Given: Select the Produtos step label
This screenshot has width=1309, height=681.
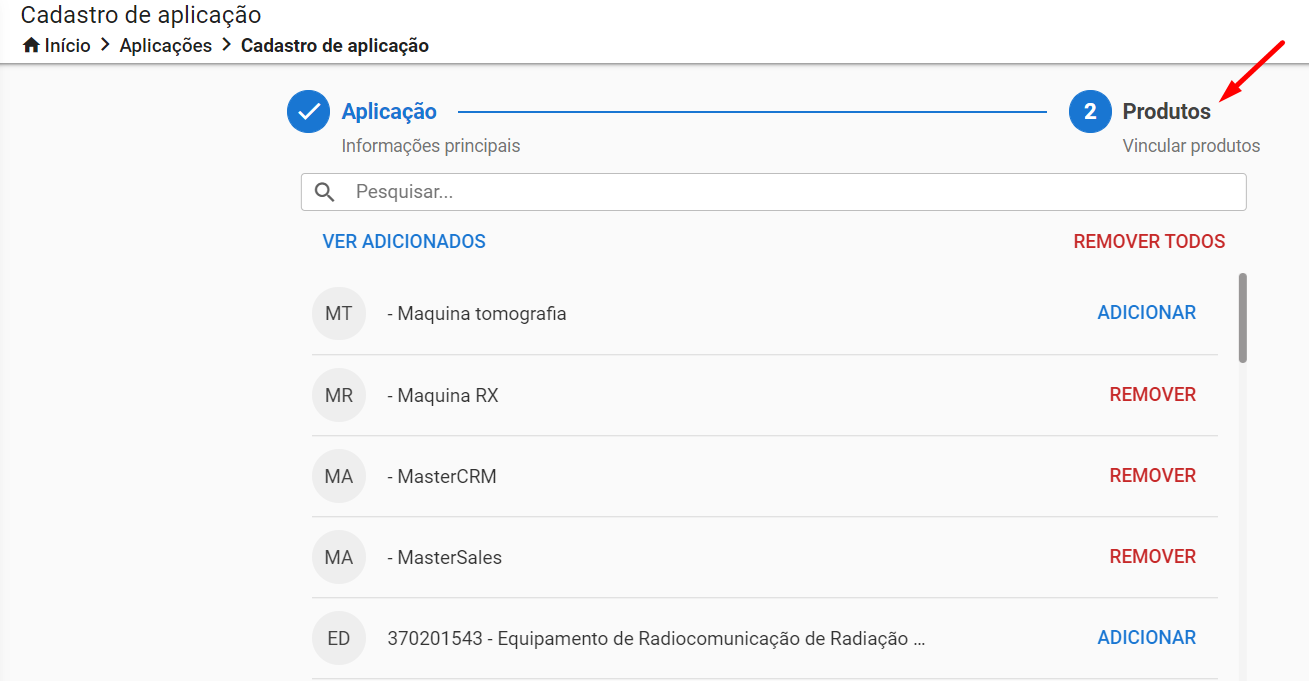Looking at the screenshot, I should coord(1166,111).
